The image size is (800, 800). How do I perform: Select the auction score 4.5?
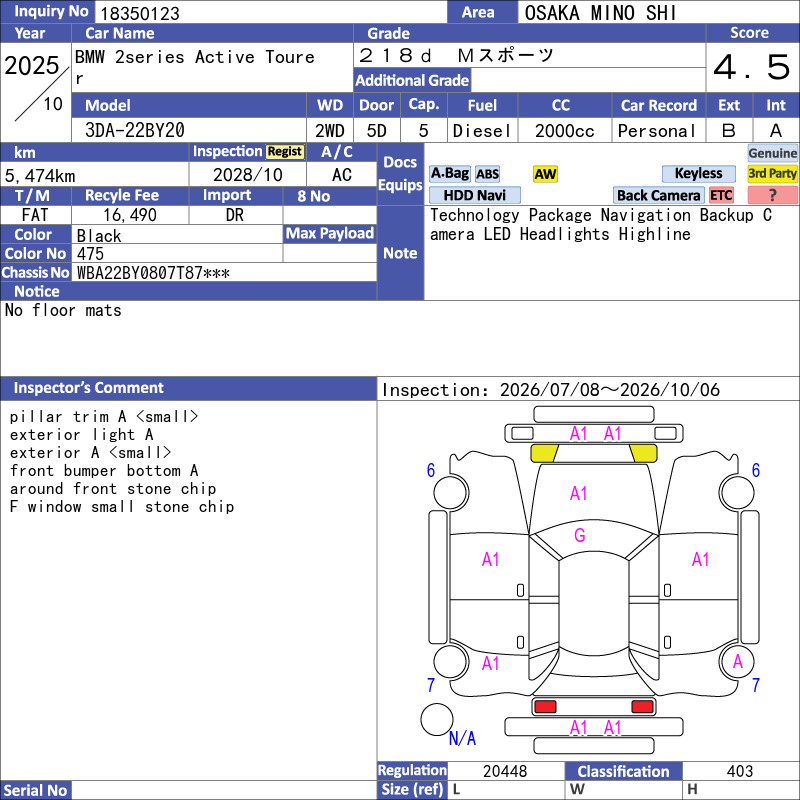[x=752, y=67]
